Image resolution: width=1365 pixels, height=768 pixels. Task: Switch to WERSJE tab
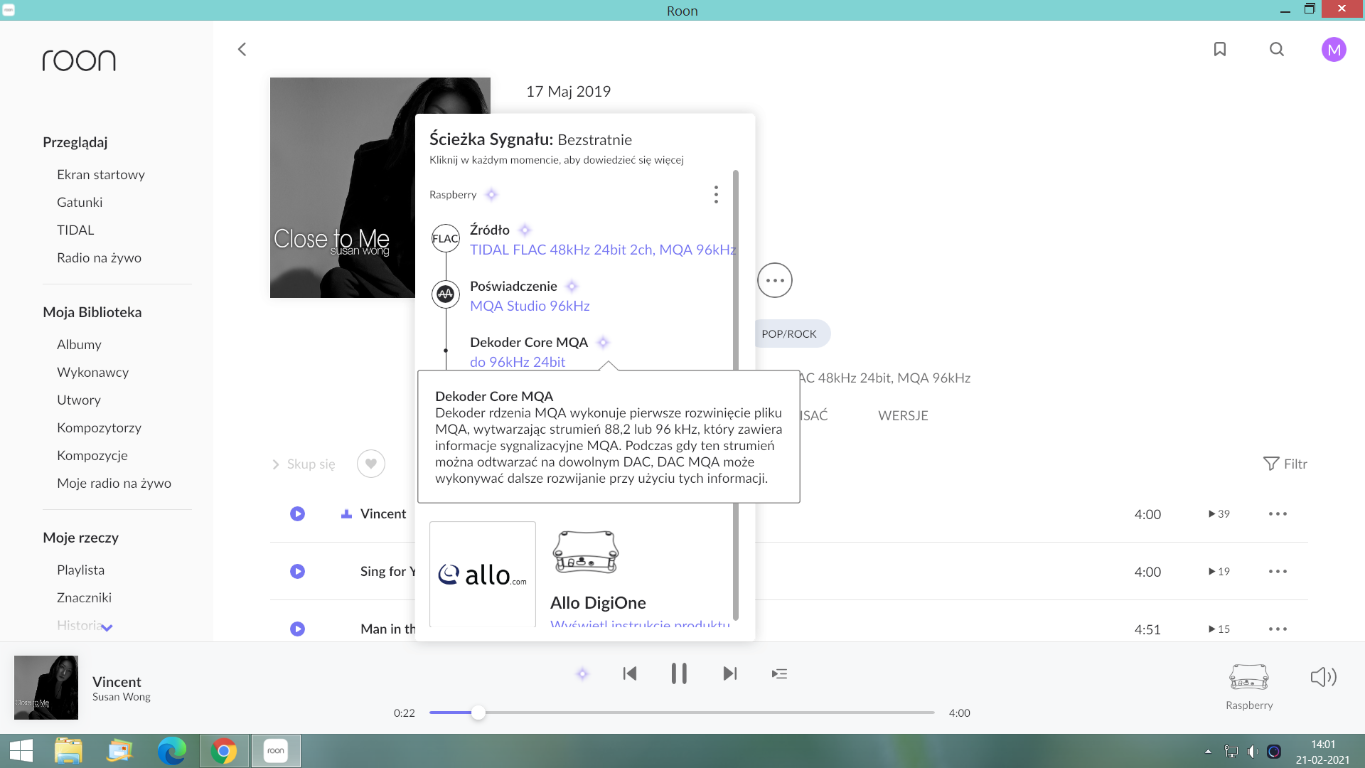point(903,415)
